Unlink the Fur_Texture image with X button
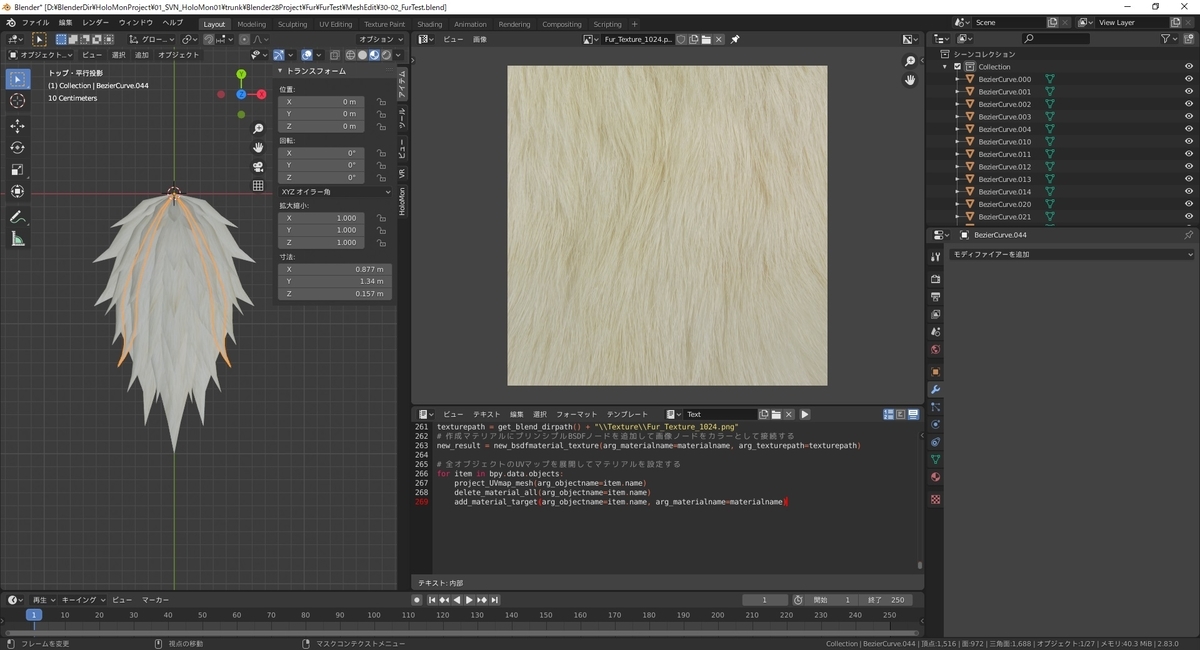The width and height of the screenshot is (1200, 650). point(720,39)
